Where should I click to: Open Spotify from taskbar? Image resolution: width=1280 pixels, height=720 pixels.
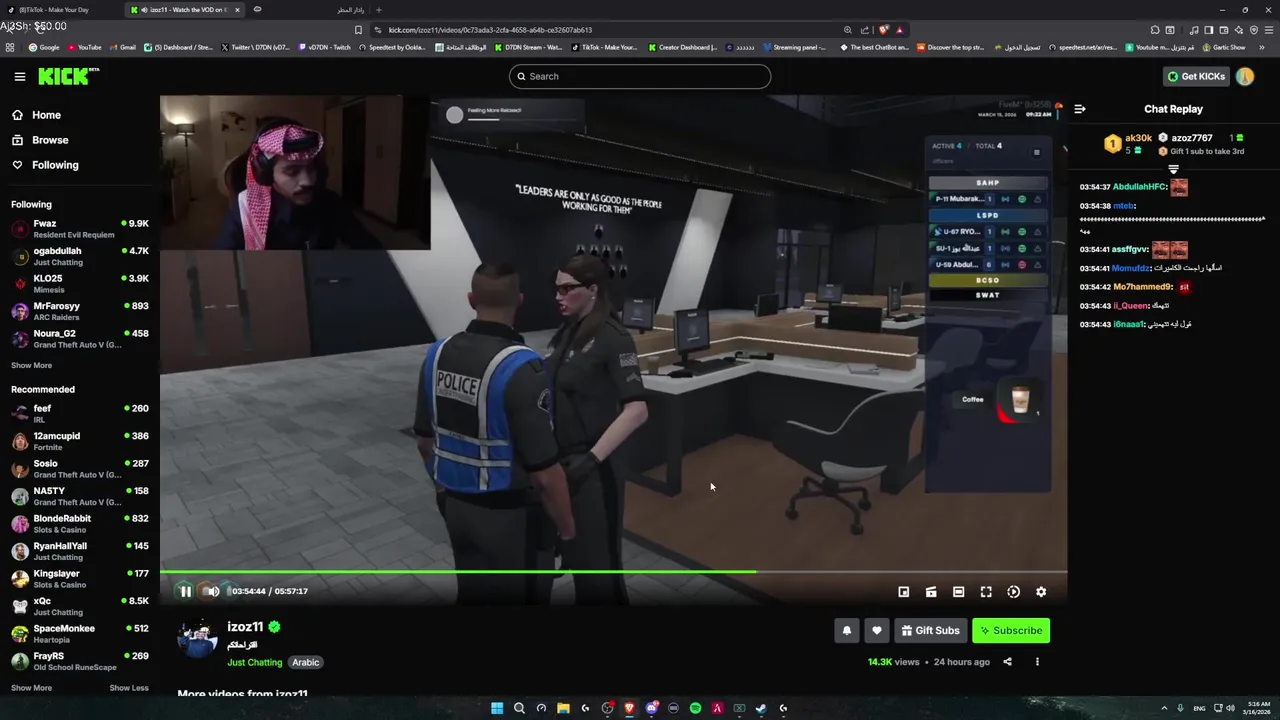[695, 708]
